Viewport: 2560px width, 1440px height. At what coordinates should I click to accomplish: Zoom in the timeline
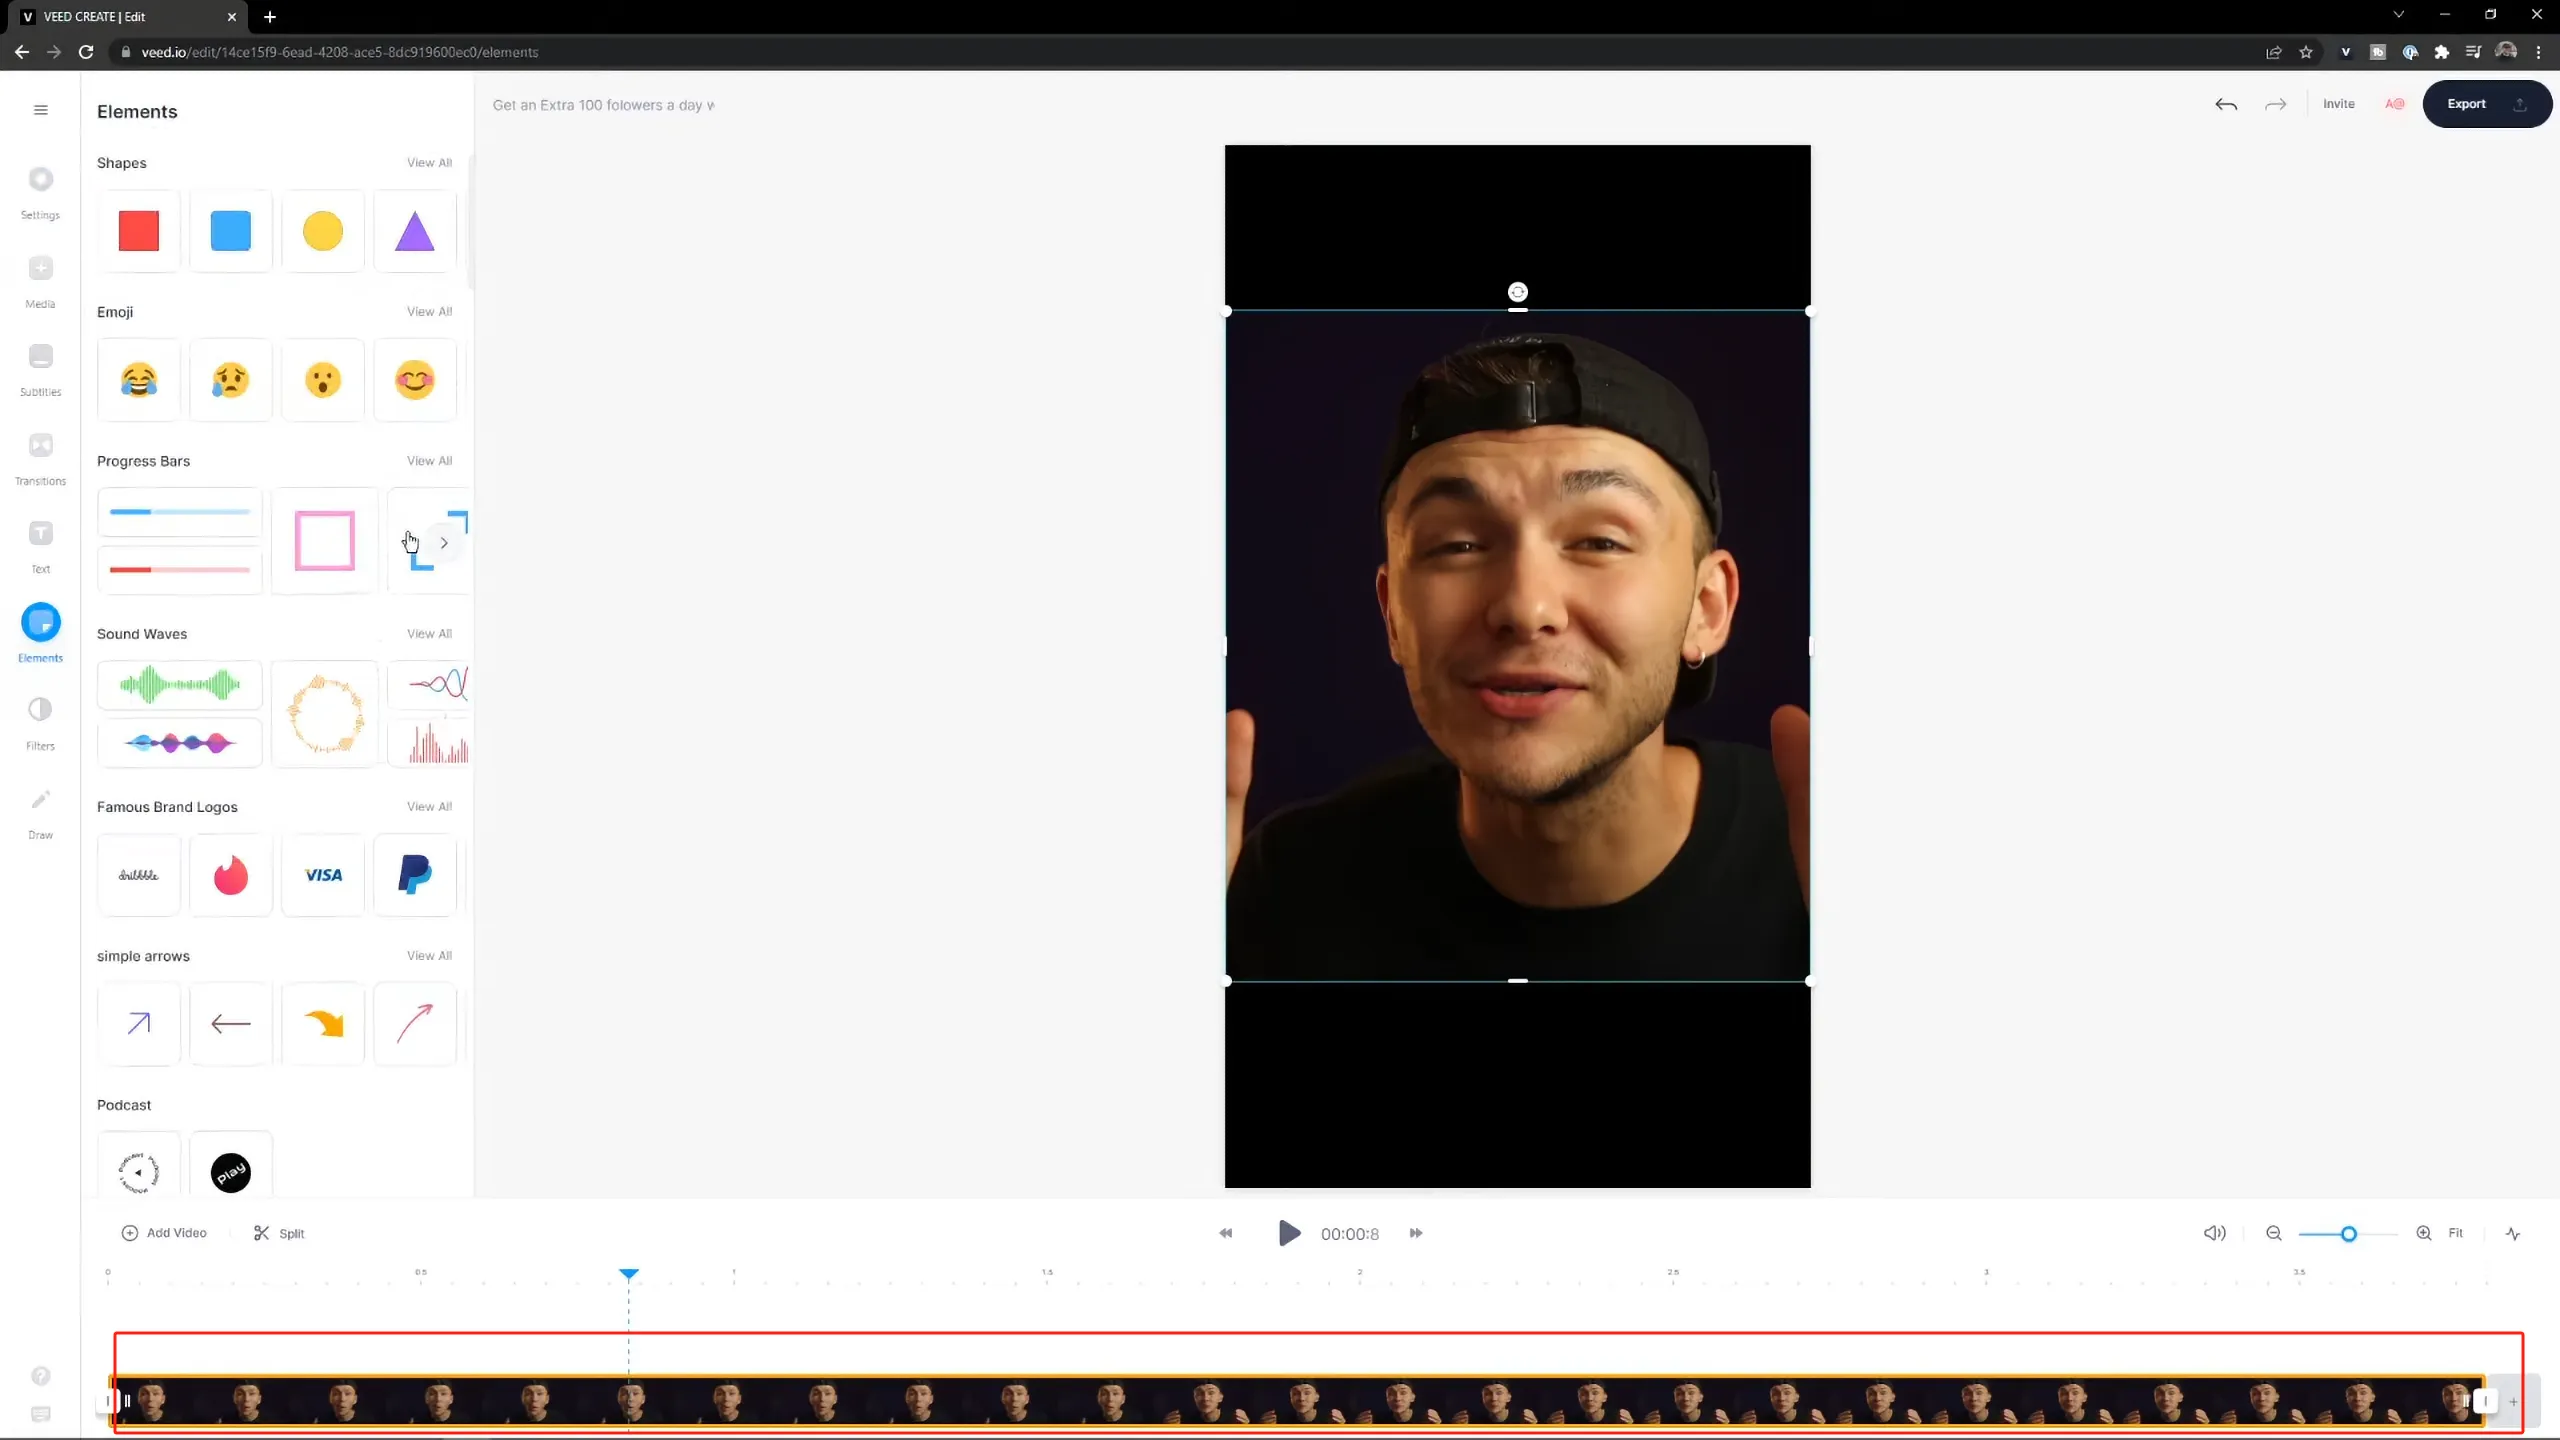(x=2424, y=1233)
